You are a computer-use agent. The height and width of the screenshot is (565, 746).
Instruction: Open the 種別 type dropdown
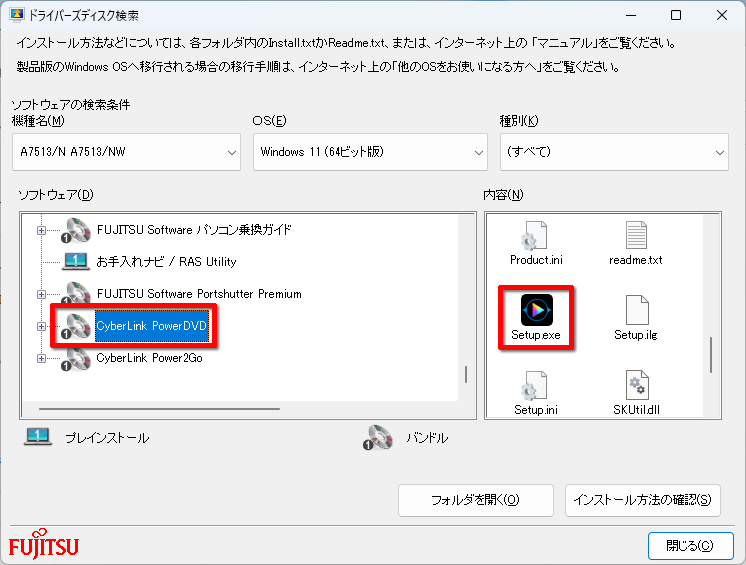tap(613, 152)
